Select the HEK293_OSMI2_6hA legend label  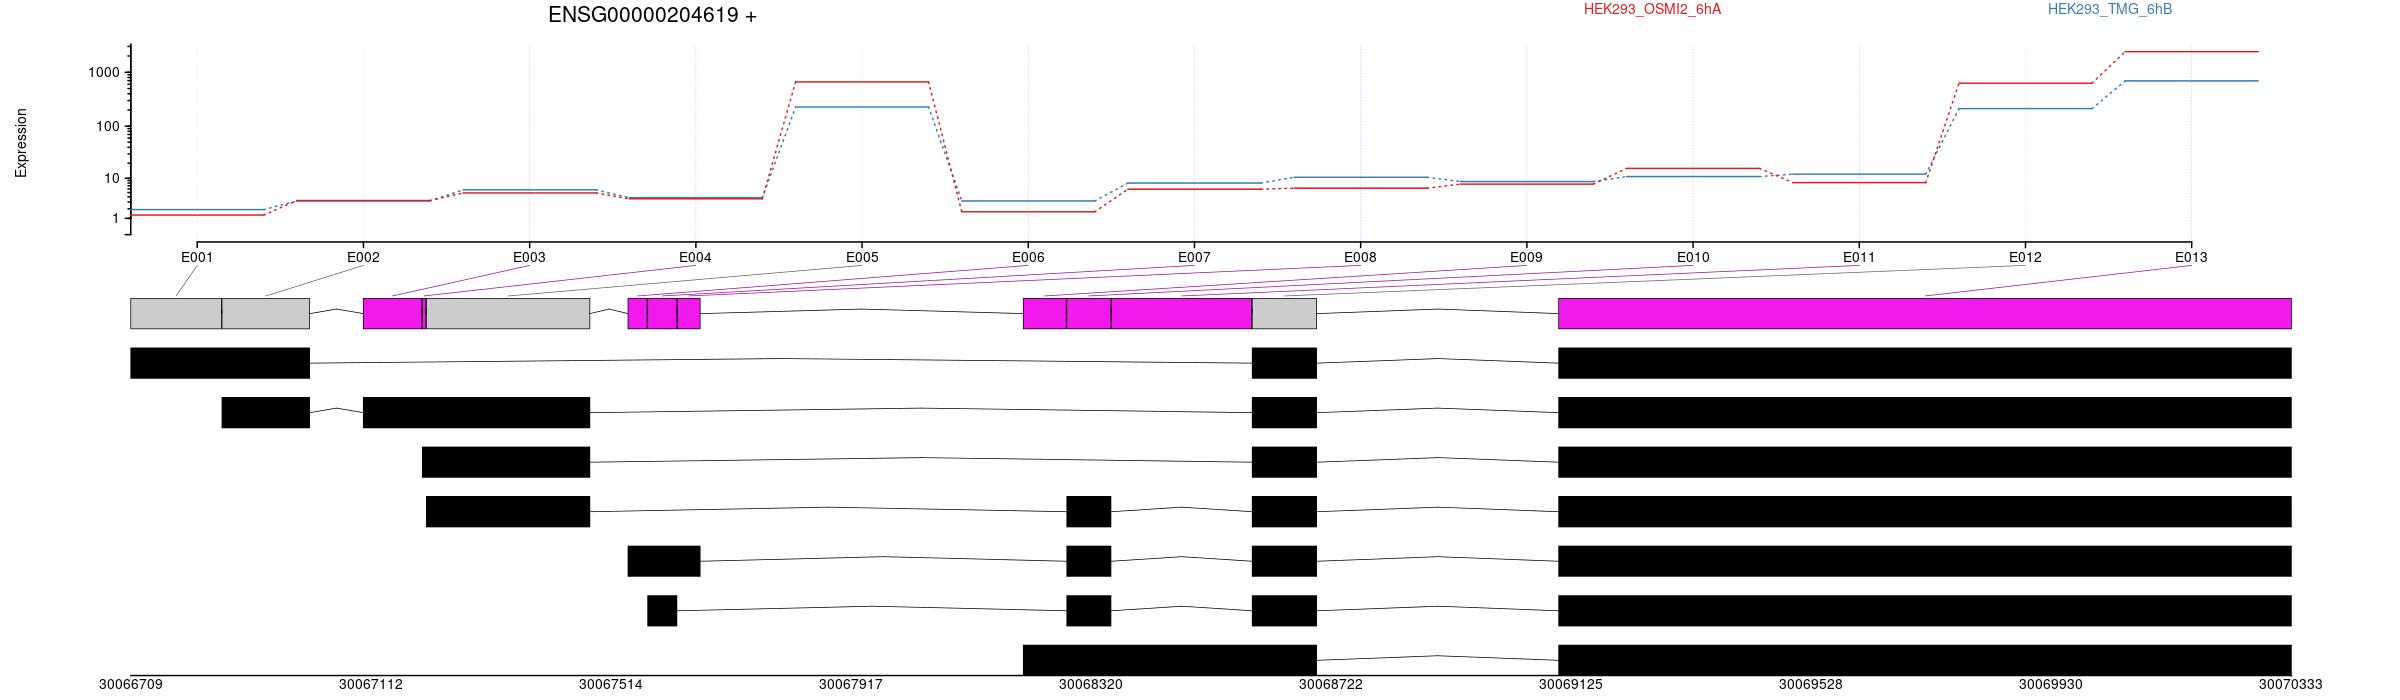[1652, 9]
